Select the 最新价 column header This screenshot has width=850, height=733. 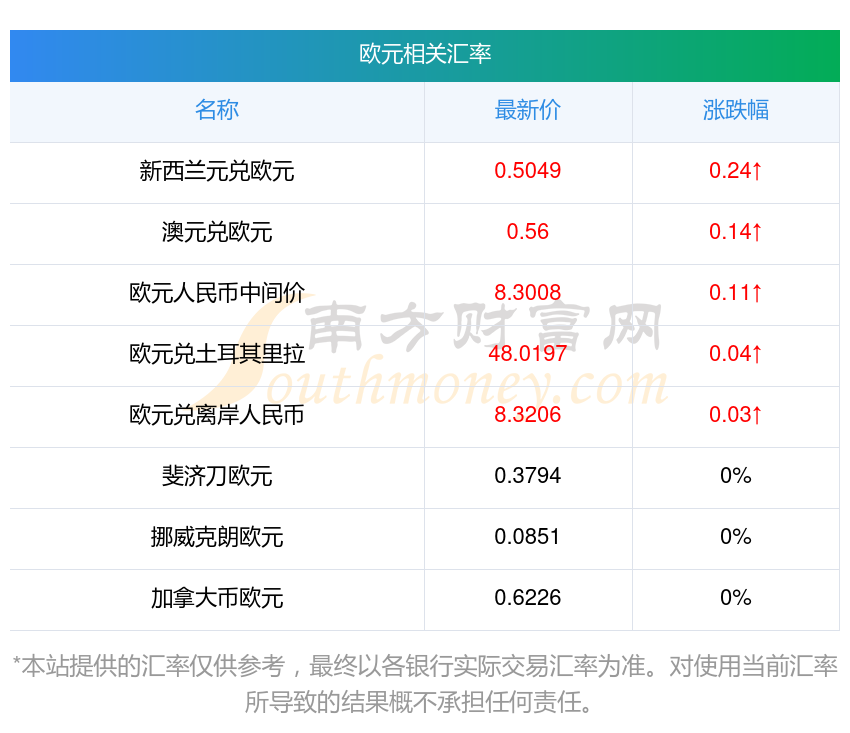[x=527, y=110]
